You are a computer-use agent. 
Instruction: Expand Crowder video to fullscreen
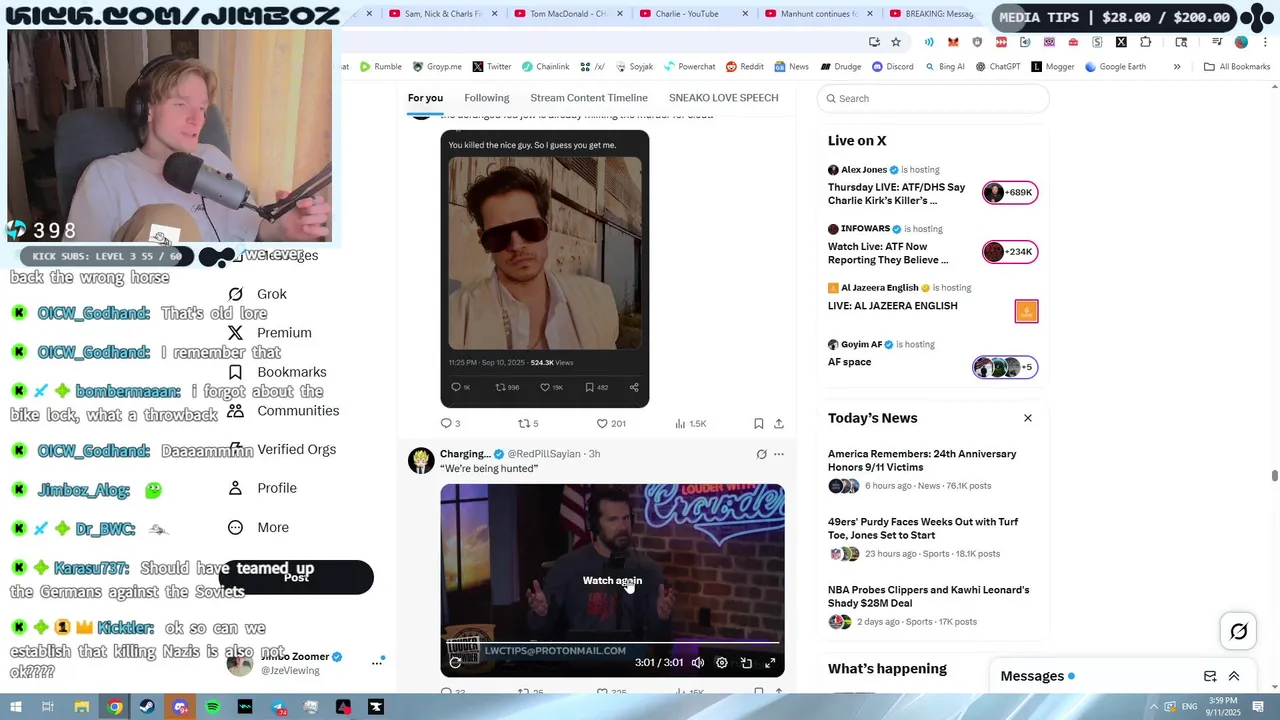point(770,662)
